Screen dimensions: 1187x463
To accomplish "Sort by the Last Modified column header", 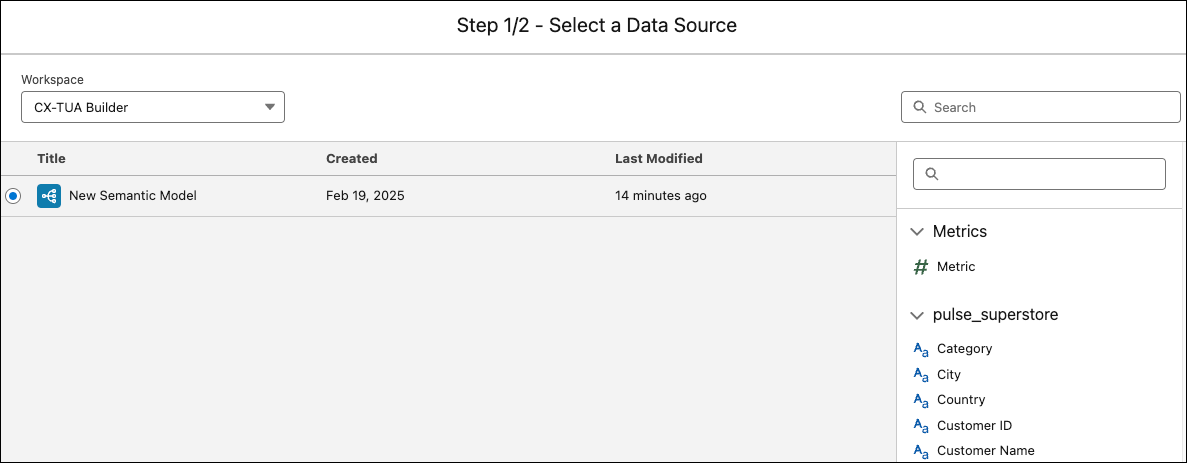I will [659, 159].
